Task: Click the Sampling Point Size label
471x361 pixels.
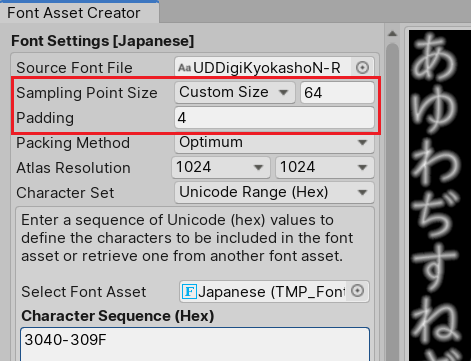Action: coord(87,93)
